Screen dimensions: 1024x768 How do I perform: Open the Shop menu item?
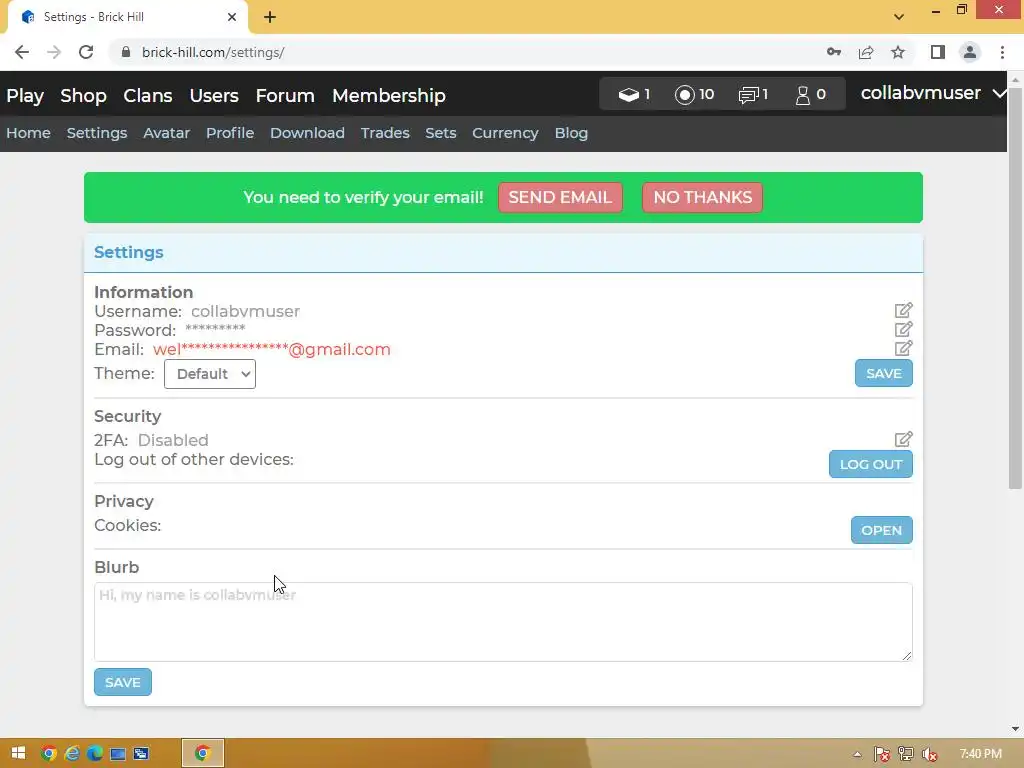(83, 95)
